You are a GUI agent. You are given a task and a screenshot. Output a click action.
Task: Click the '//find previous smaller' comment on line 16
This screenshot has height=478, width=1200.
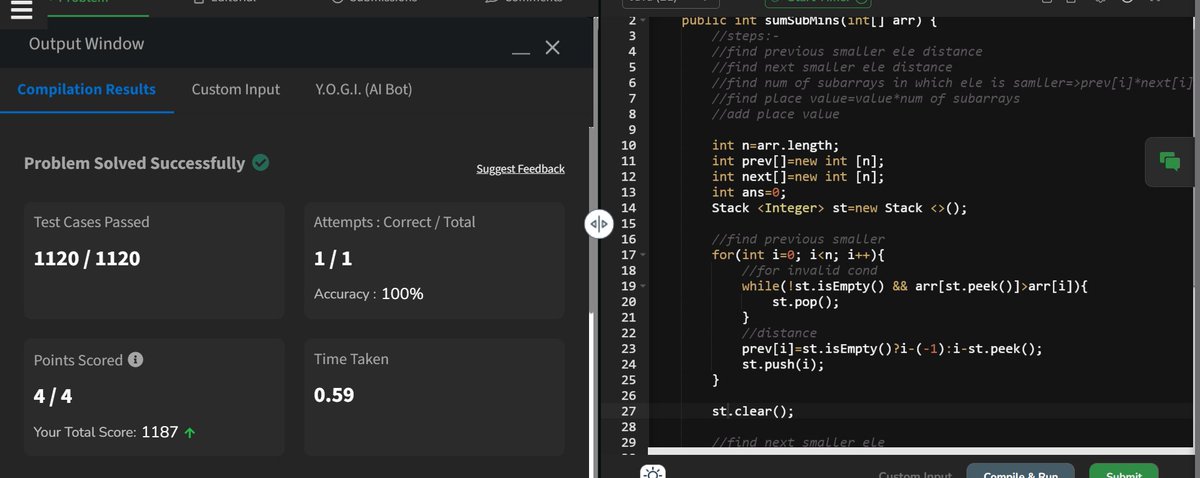coord(798,239)
